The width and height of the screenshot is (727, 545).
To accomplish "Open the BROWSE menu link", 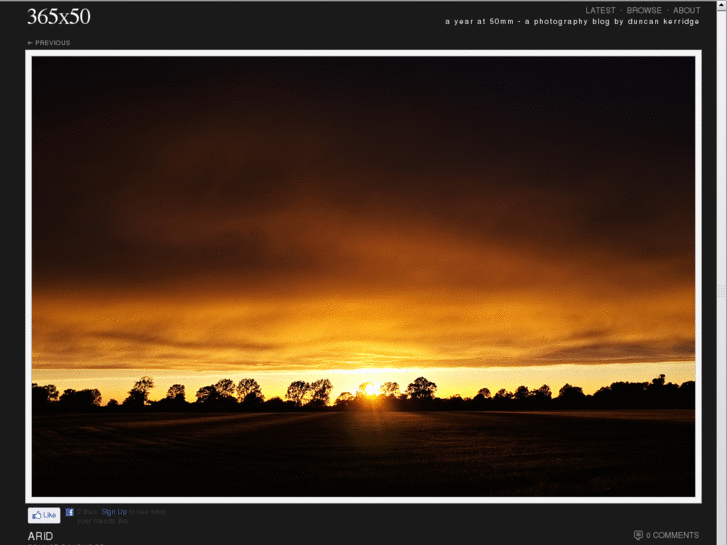I will [644, 10].
